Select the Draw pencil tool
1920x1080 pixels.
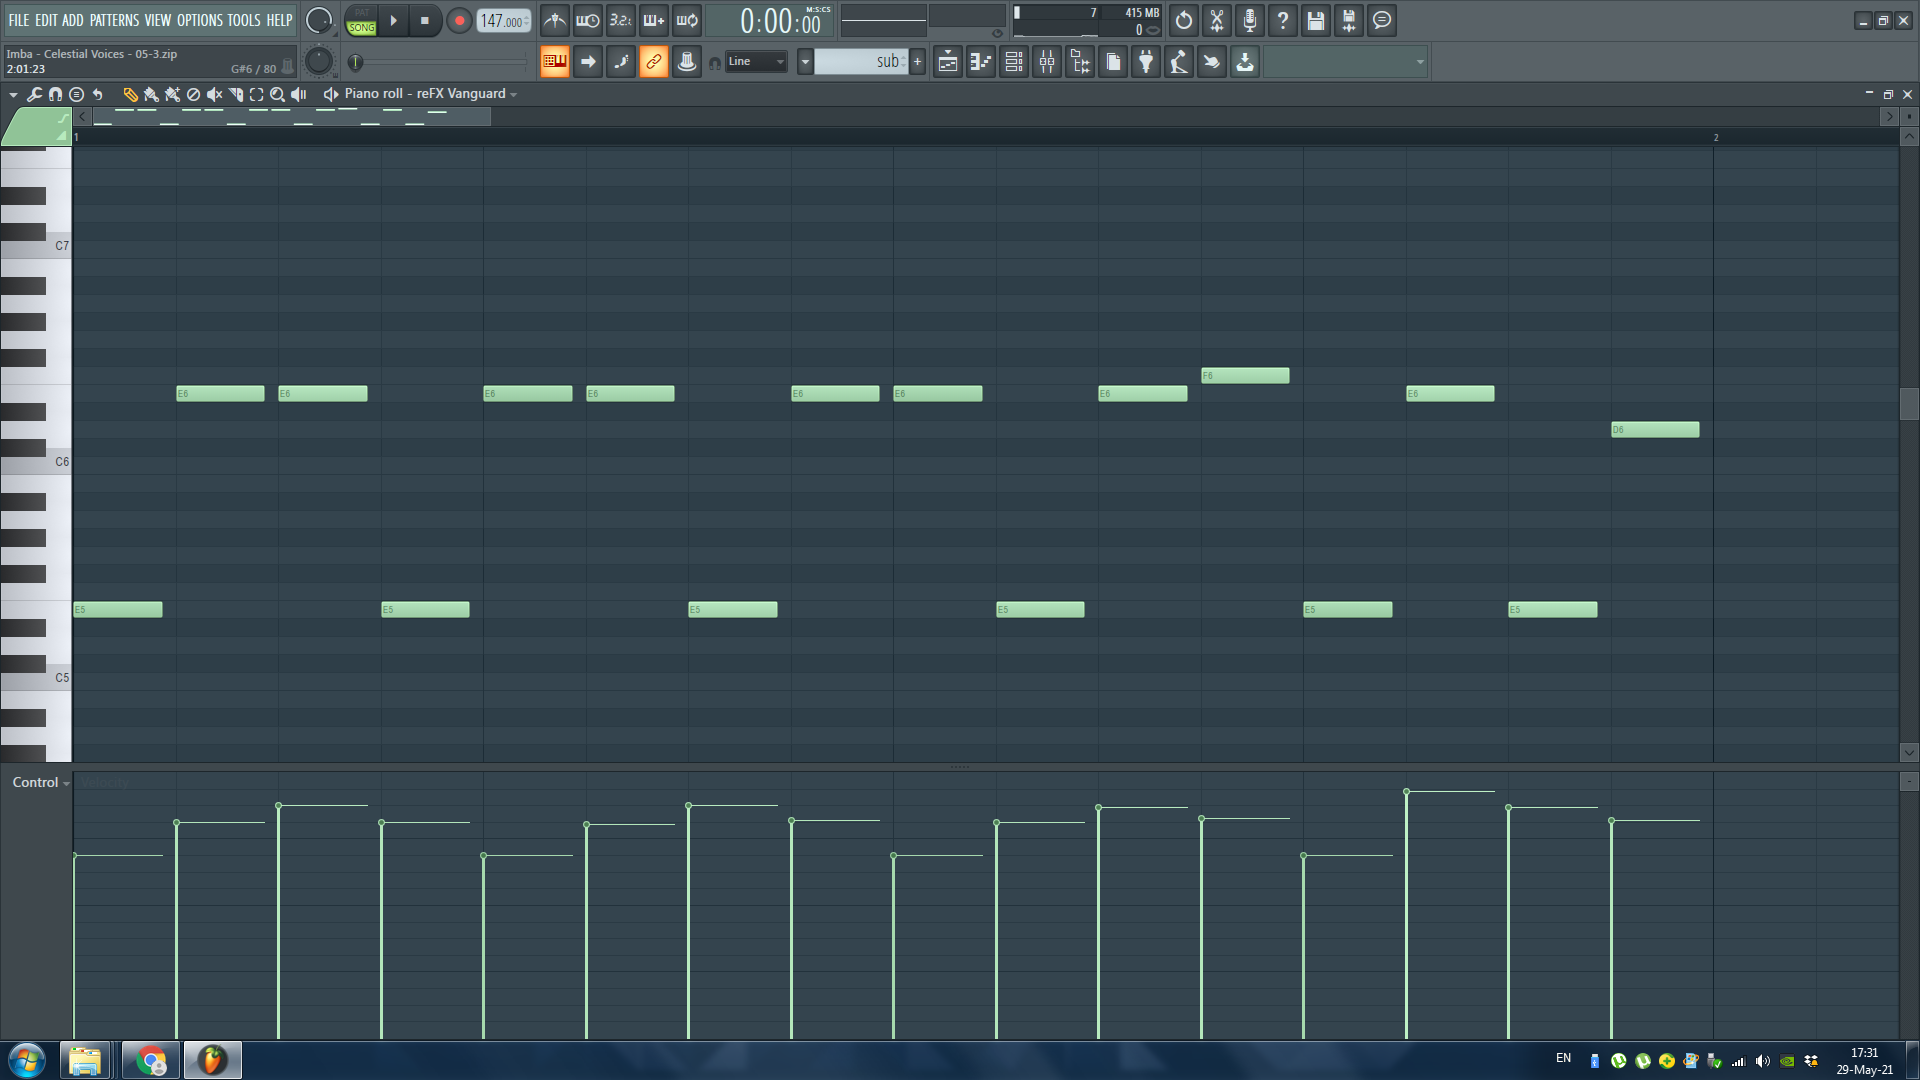click(x=130, y=94)
